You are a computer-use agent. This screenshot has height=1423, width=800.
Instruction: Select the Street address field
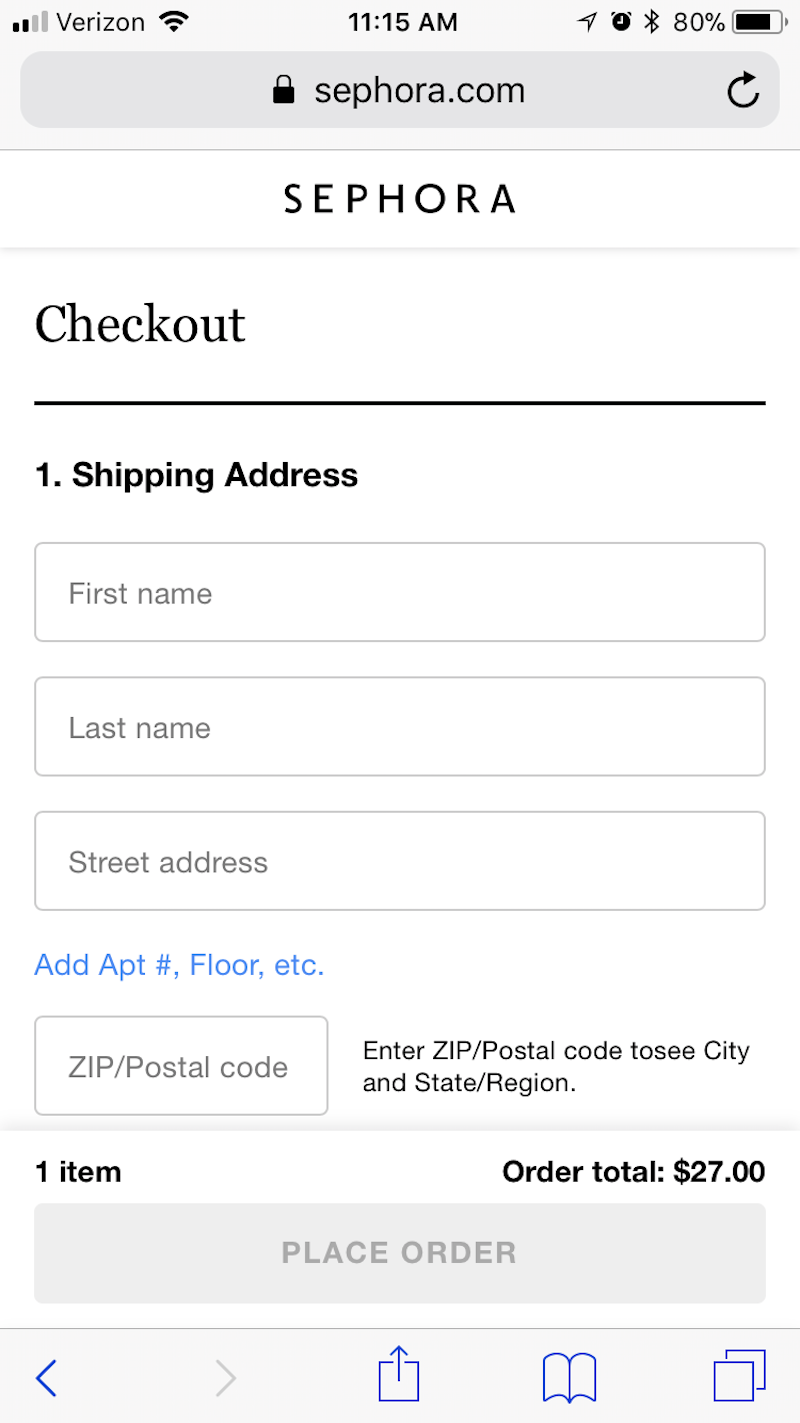pos(400,861)
